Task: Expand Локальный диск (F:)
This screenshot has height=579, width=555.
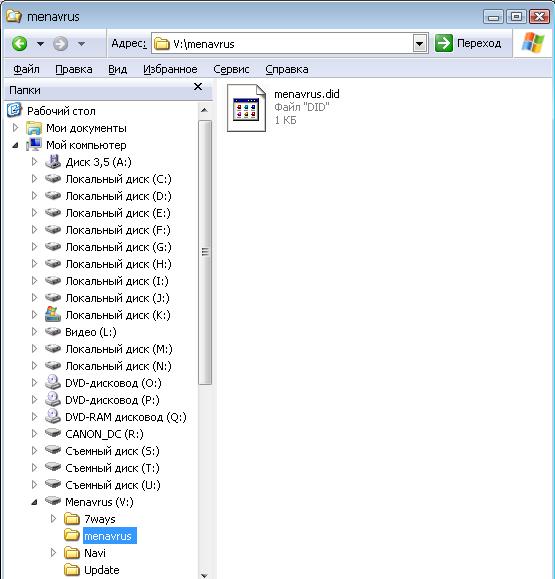Action: (x=34, y=230)
